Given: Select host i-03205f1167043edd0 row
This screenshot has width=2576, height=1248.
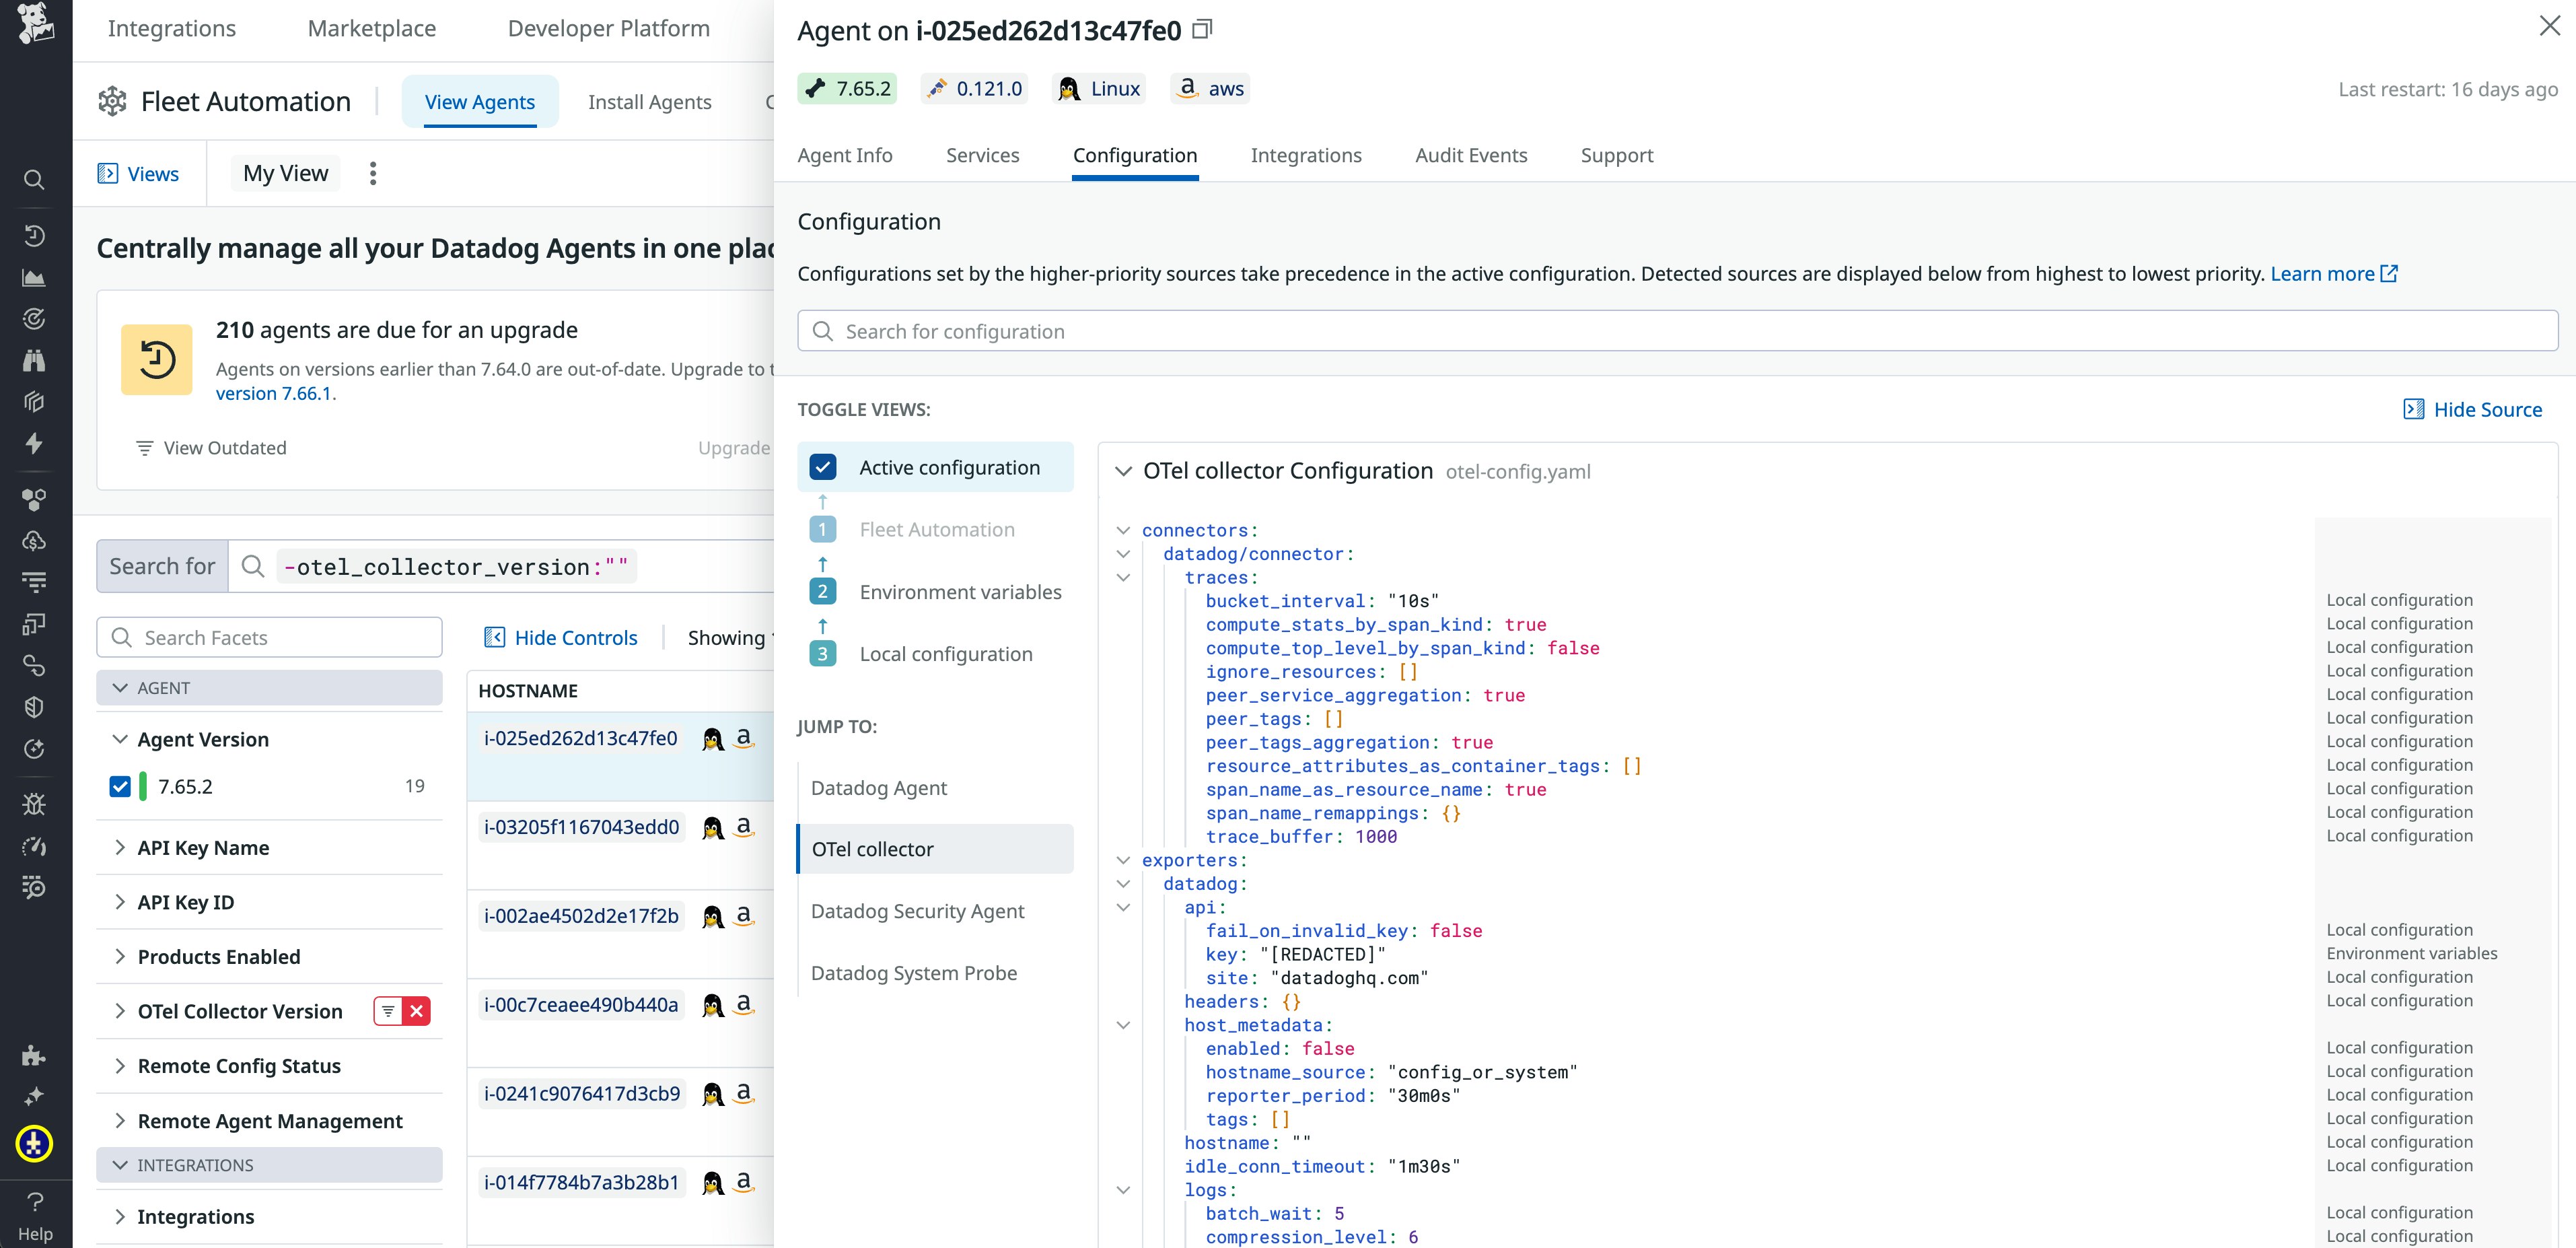Looking at the screenshot, I should tap(581, 827).
